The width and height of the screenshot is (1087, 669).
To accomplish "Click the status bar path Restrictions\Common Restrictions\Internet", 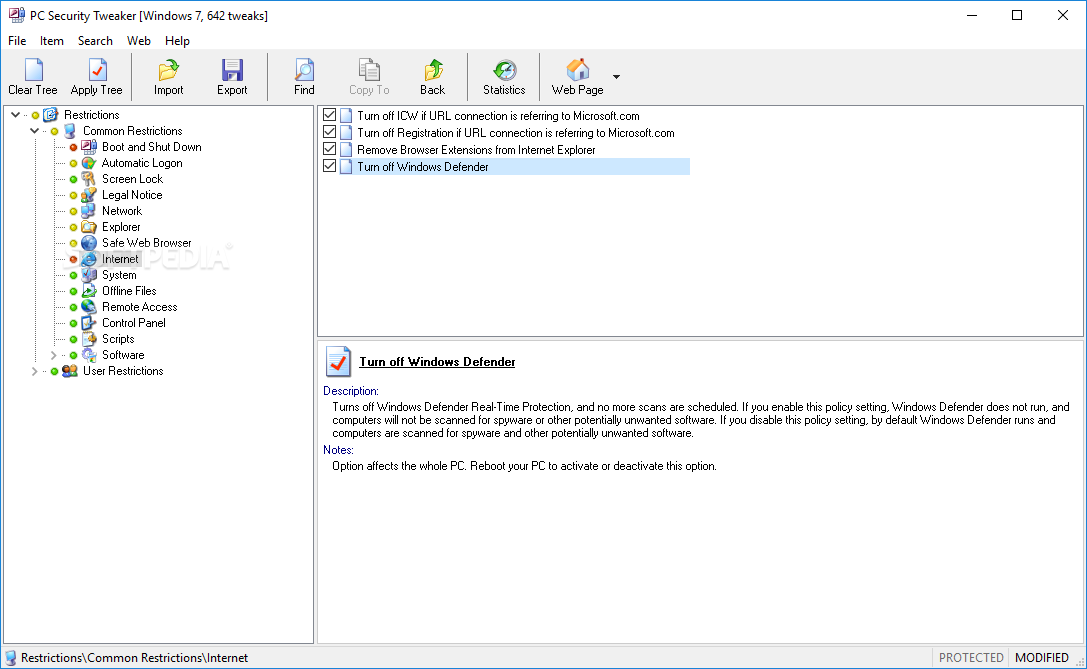I will point(134,658).
